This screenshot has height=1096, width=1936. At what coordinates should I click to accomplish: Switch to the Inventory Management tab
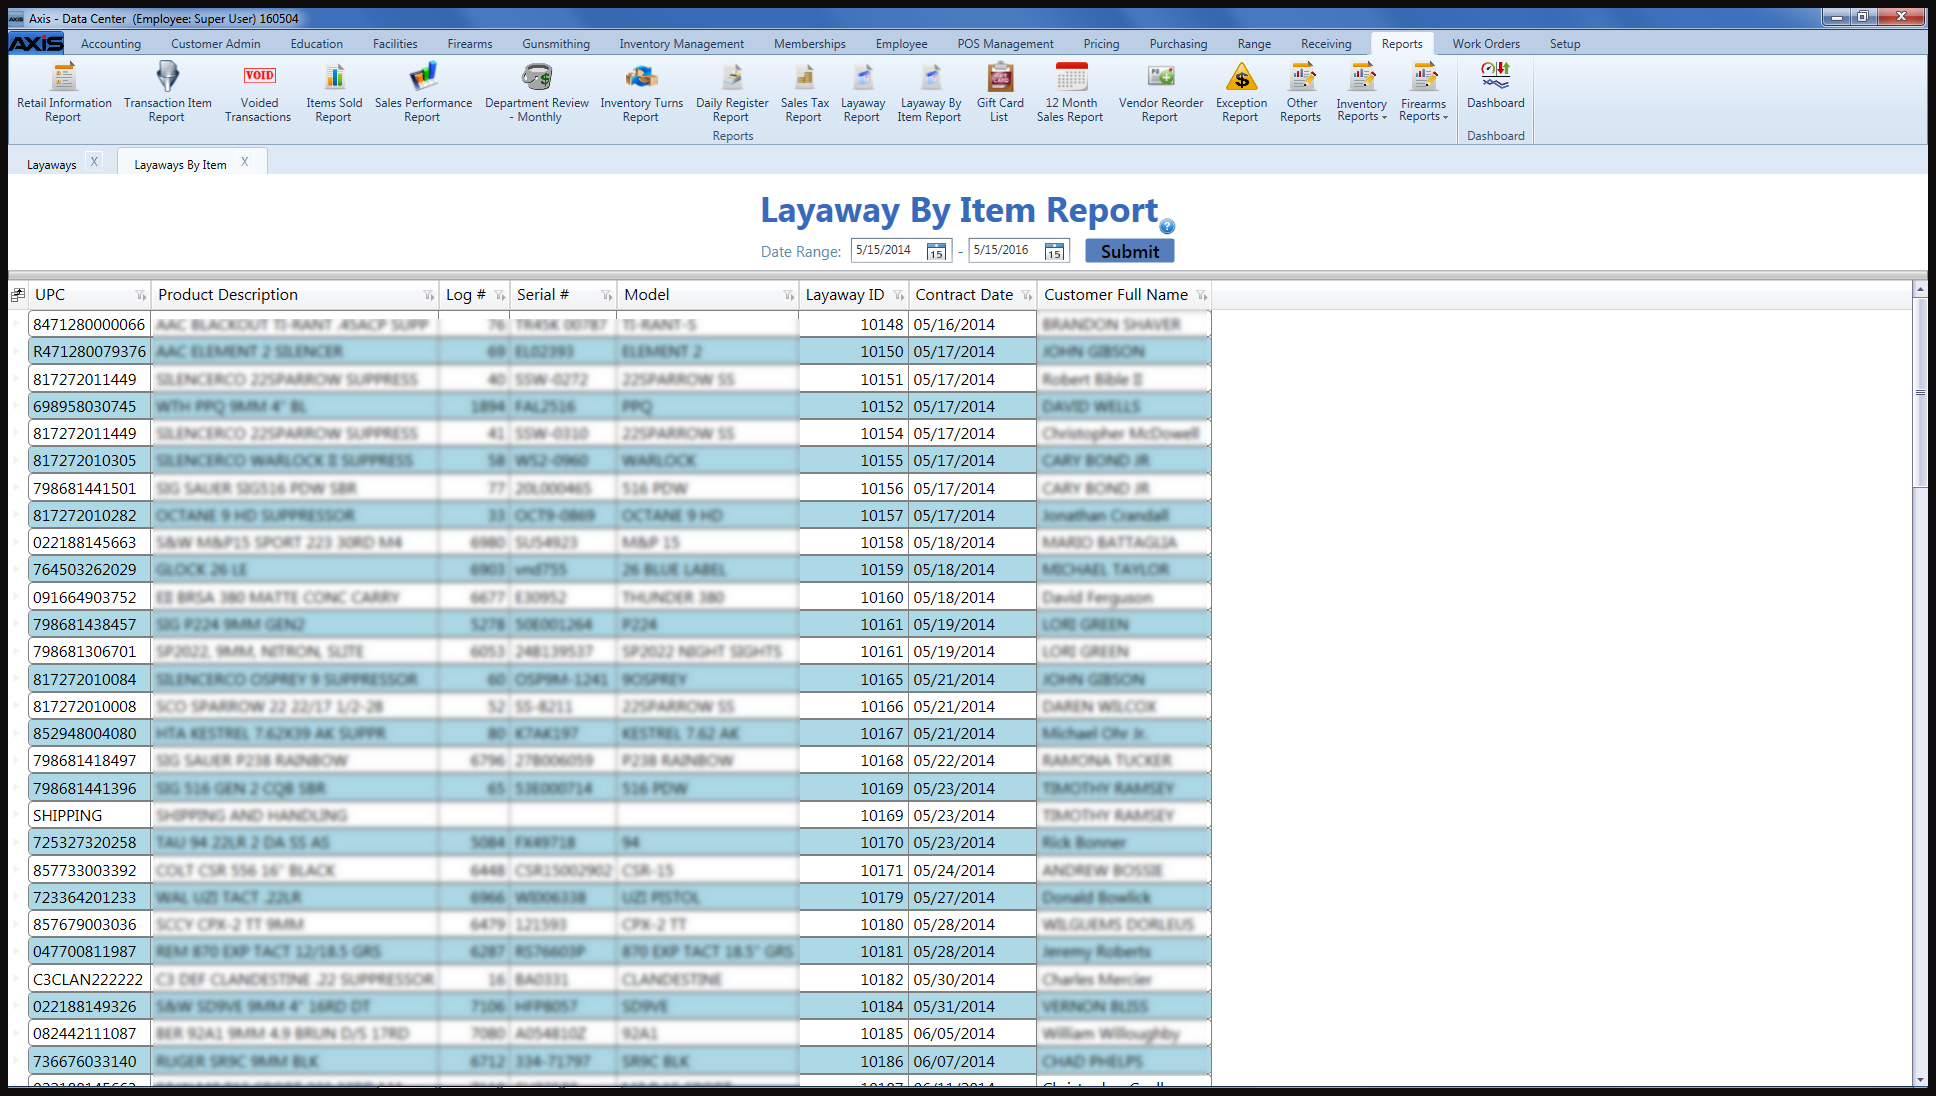tap(681, 44)
